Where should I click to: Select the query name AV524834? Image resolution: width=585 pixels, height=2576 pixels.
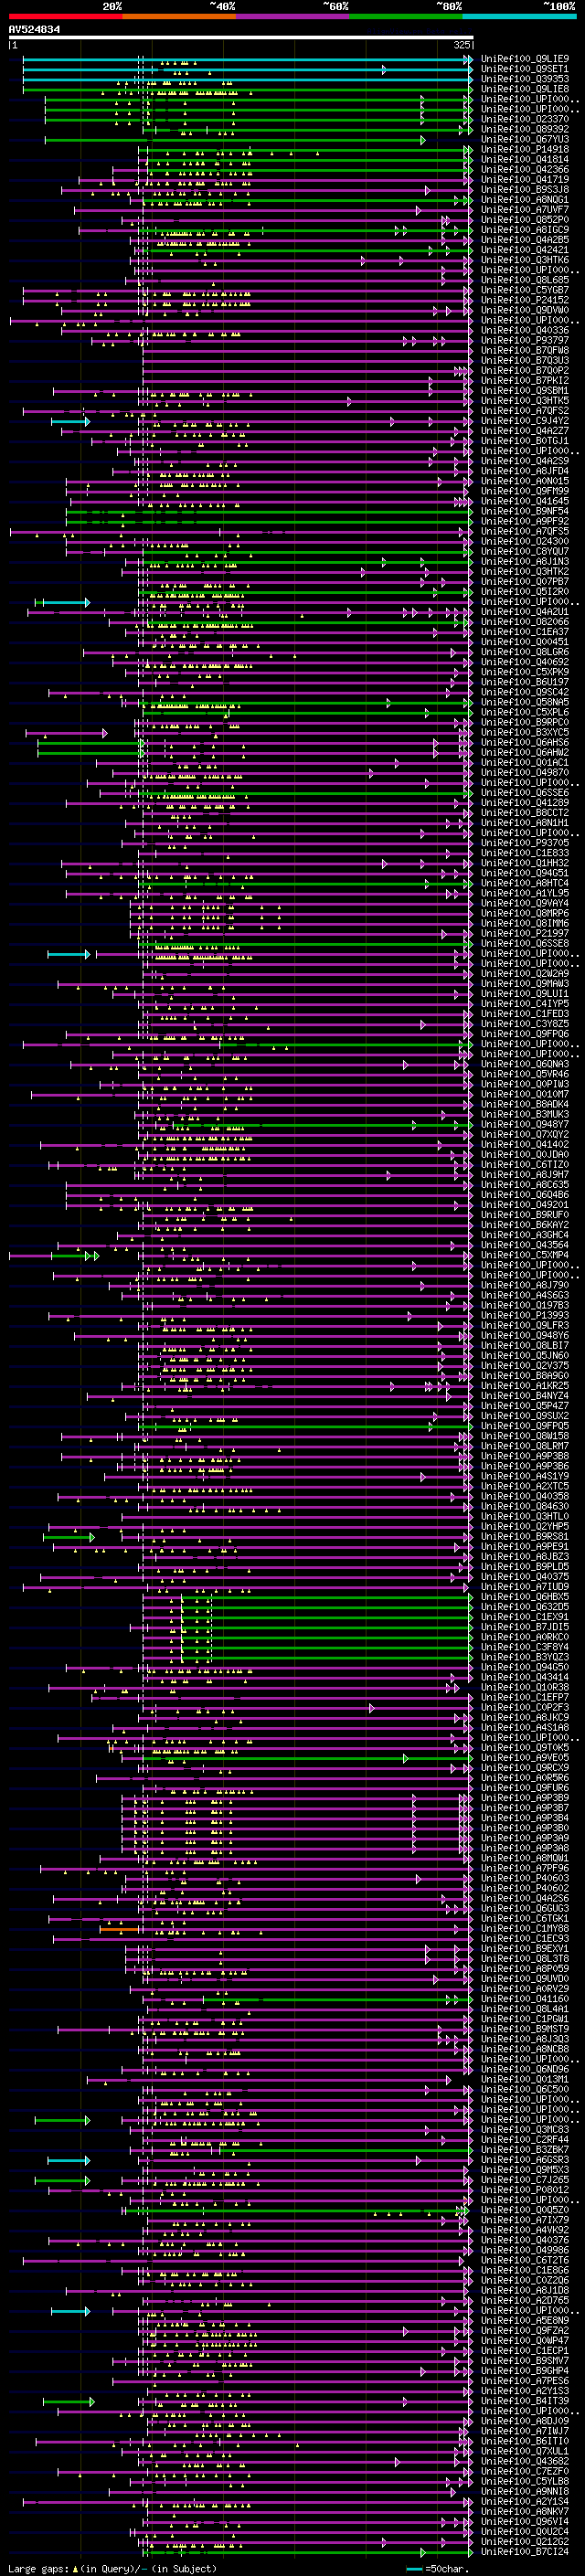pos(34,30)
